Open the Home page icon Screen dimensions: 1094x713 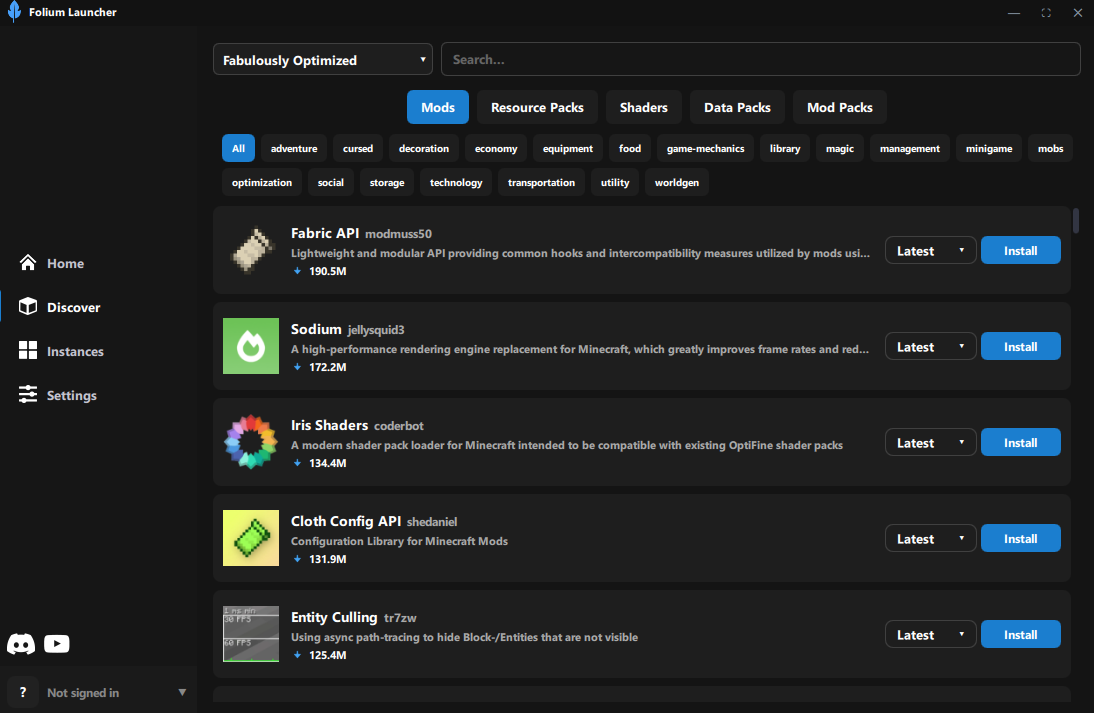[28, 262]
